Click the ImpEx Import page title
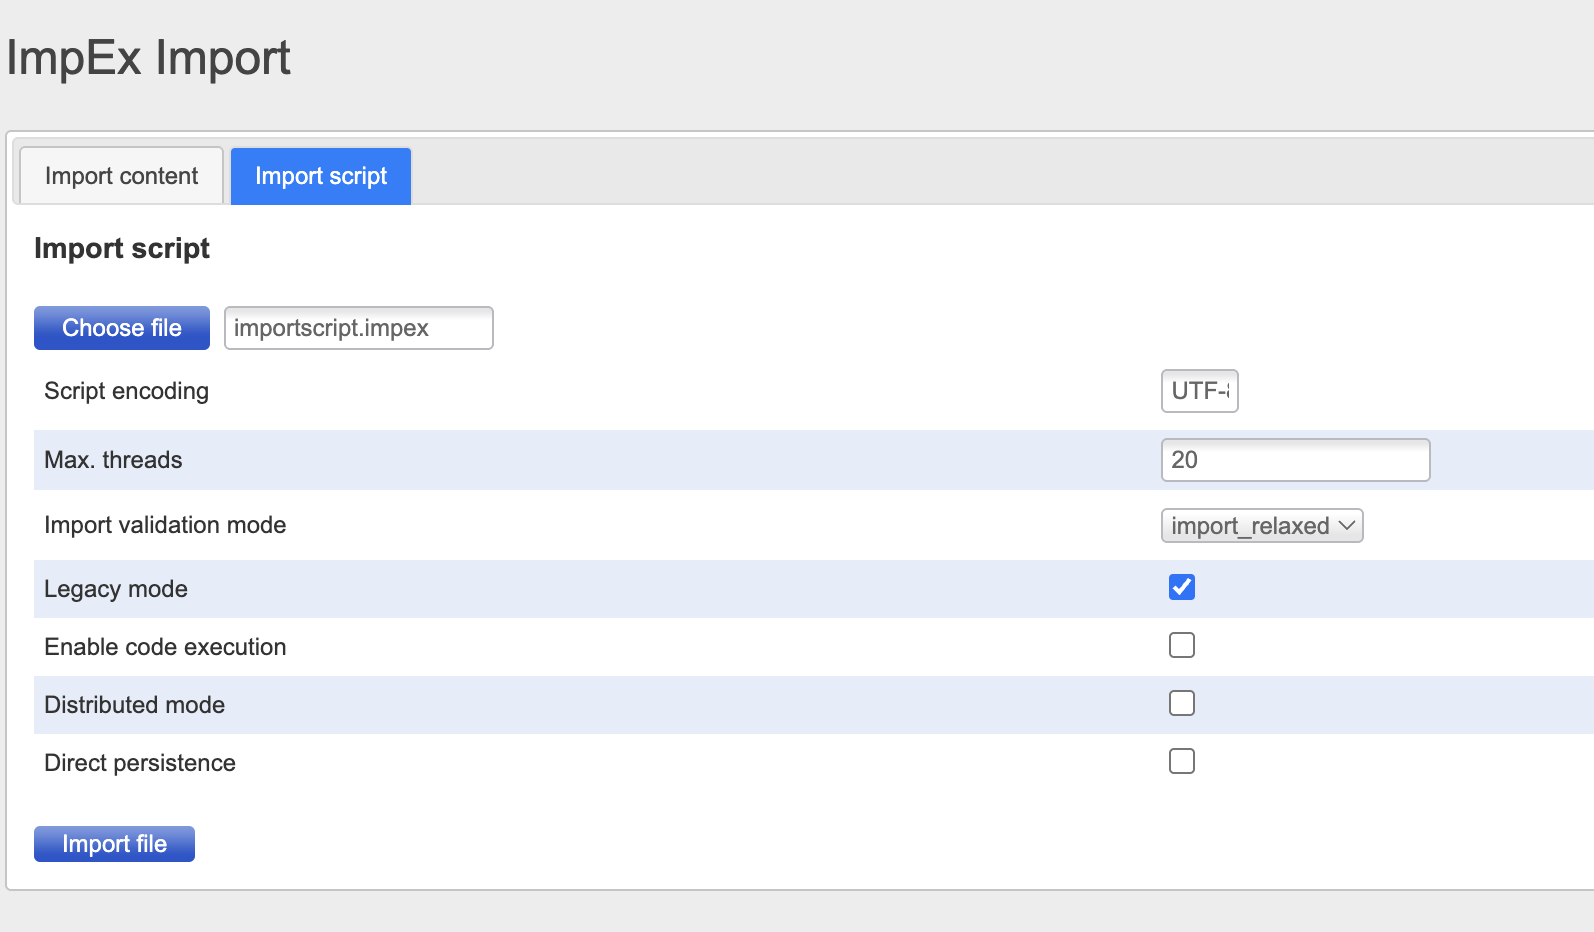The height and width of the screenshot is (932, 1594). pyautogui.click(x=148, y=58)
